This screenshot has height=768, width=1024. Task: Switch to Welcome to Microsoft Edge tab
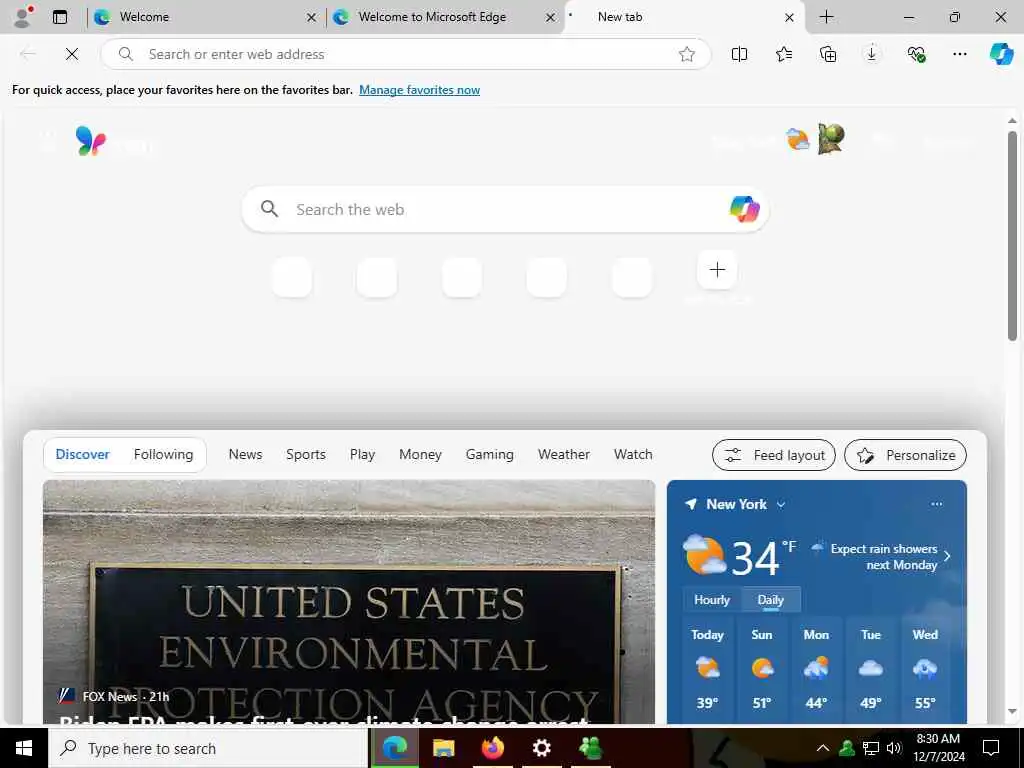tap(444, 17)
